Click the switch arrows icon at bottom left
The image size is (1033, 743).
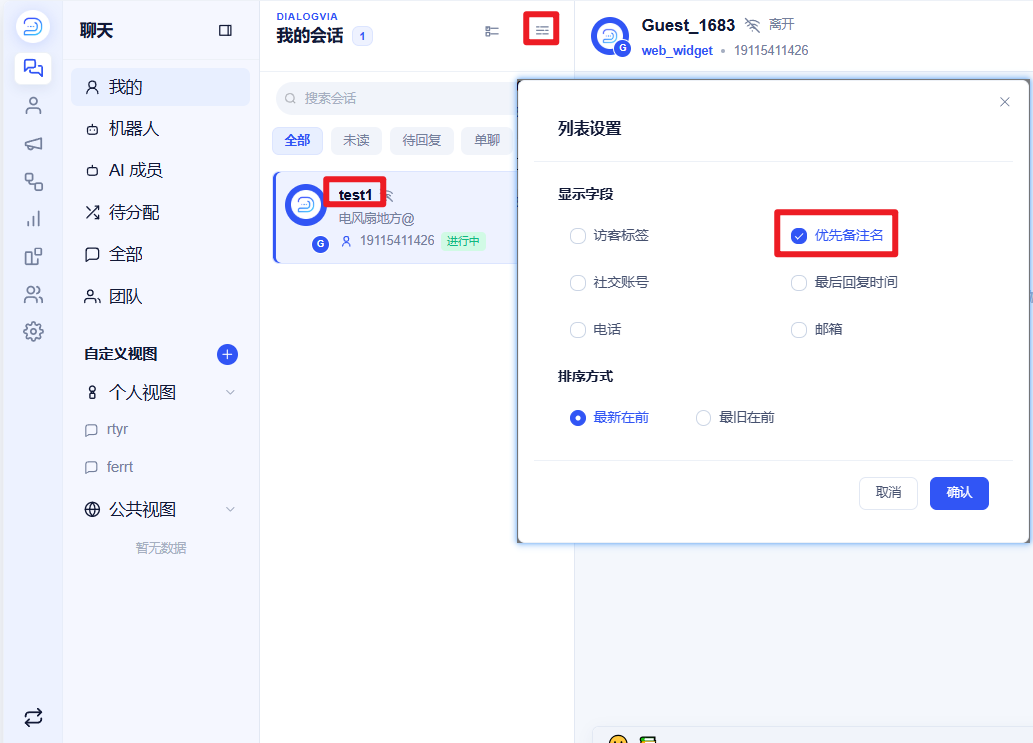[x=33, y=717]
